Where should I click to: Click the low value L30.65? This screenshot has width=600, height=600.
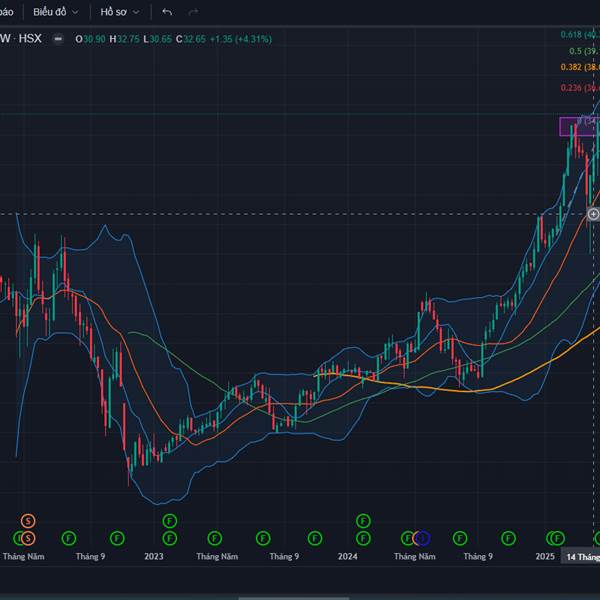coord(157,39)
